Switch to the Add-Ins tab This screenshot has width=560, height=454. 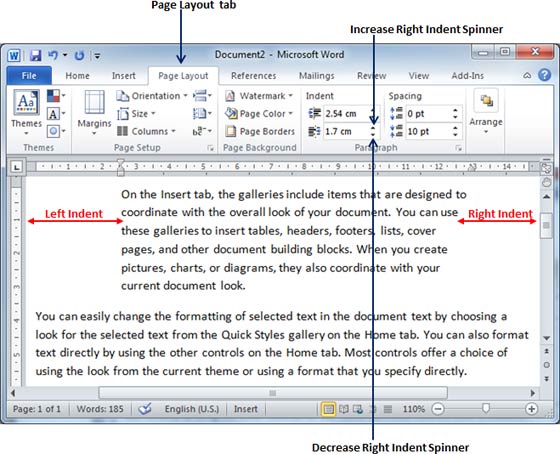pos(468,76)
